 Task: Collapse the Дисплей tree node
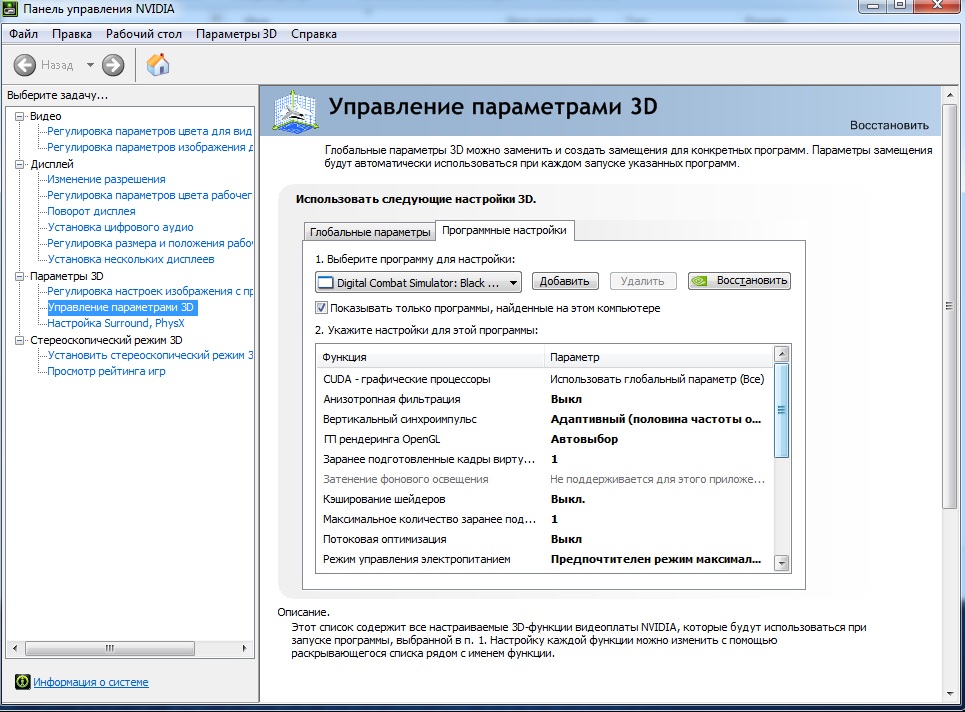pos(20,164)
